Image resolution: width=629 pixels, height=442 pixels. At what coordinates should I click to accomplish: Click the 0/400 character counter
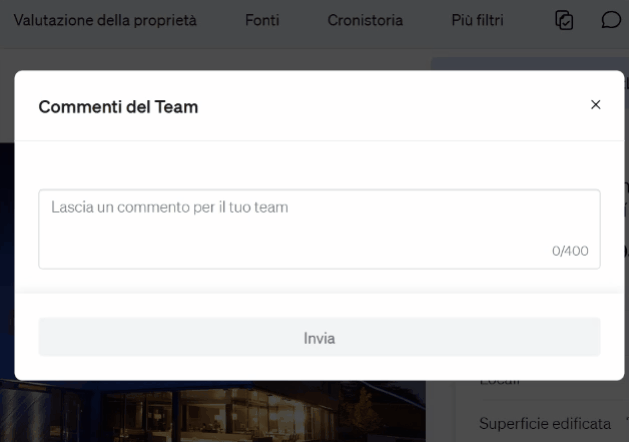(x=570, y=251)
